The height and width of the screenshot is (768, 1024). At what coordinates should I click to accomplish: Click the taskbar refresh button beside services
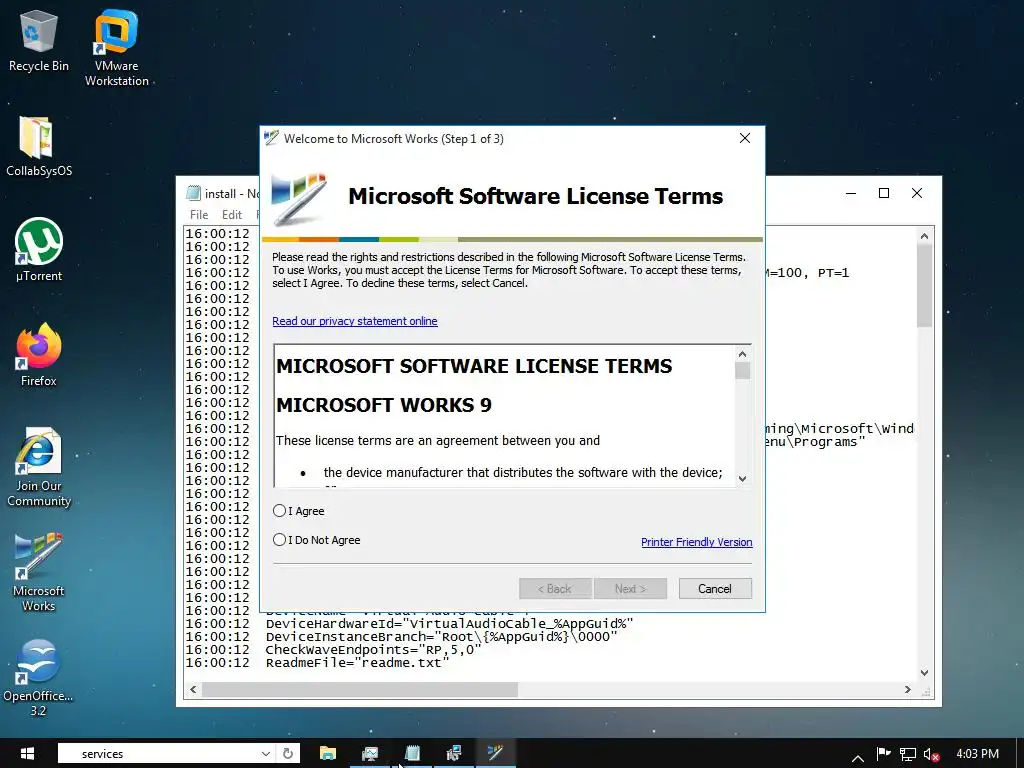point(287,754)
